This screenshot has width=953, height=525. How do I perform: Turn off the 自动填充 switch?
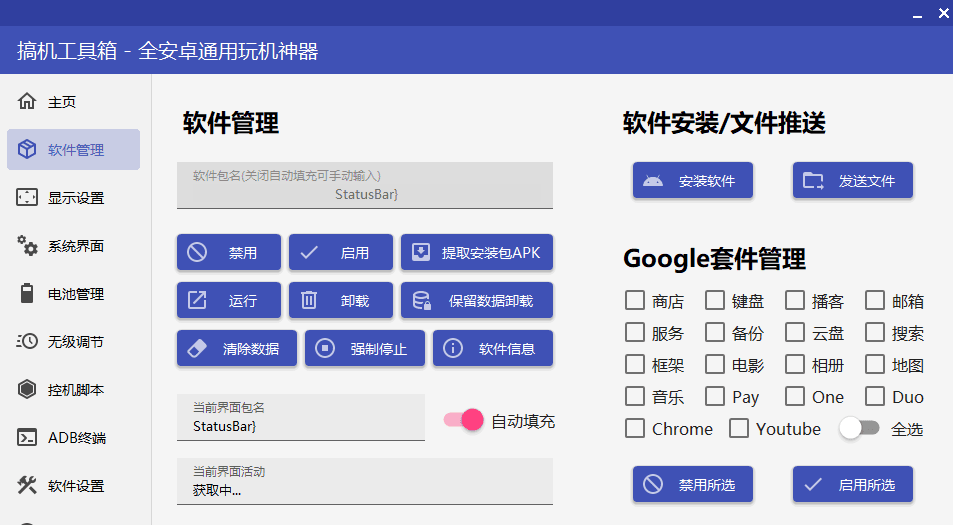tap(464, 421)
